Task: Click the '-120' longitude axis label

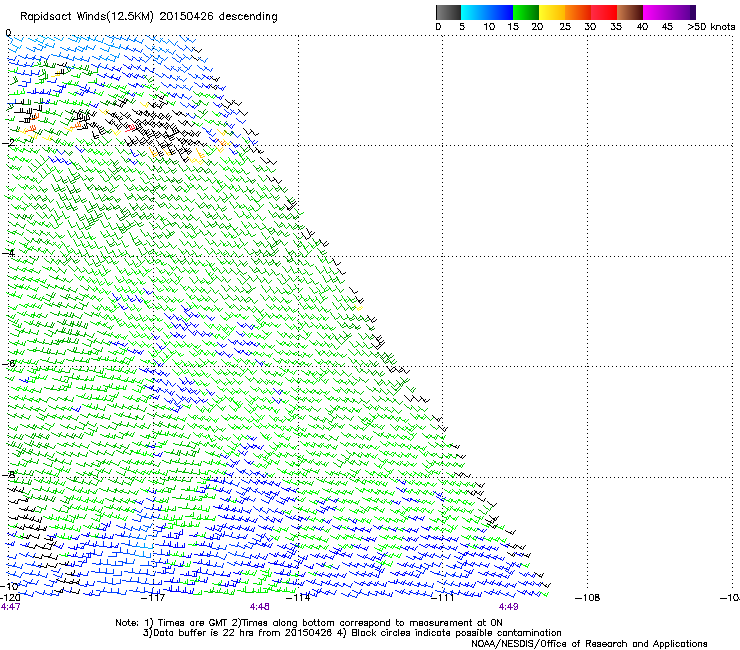Action: (10, 597)
